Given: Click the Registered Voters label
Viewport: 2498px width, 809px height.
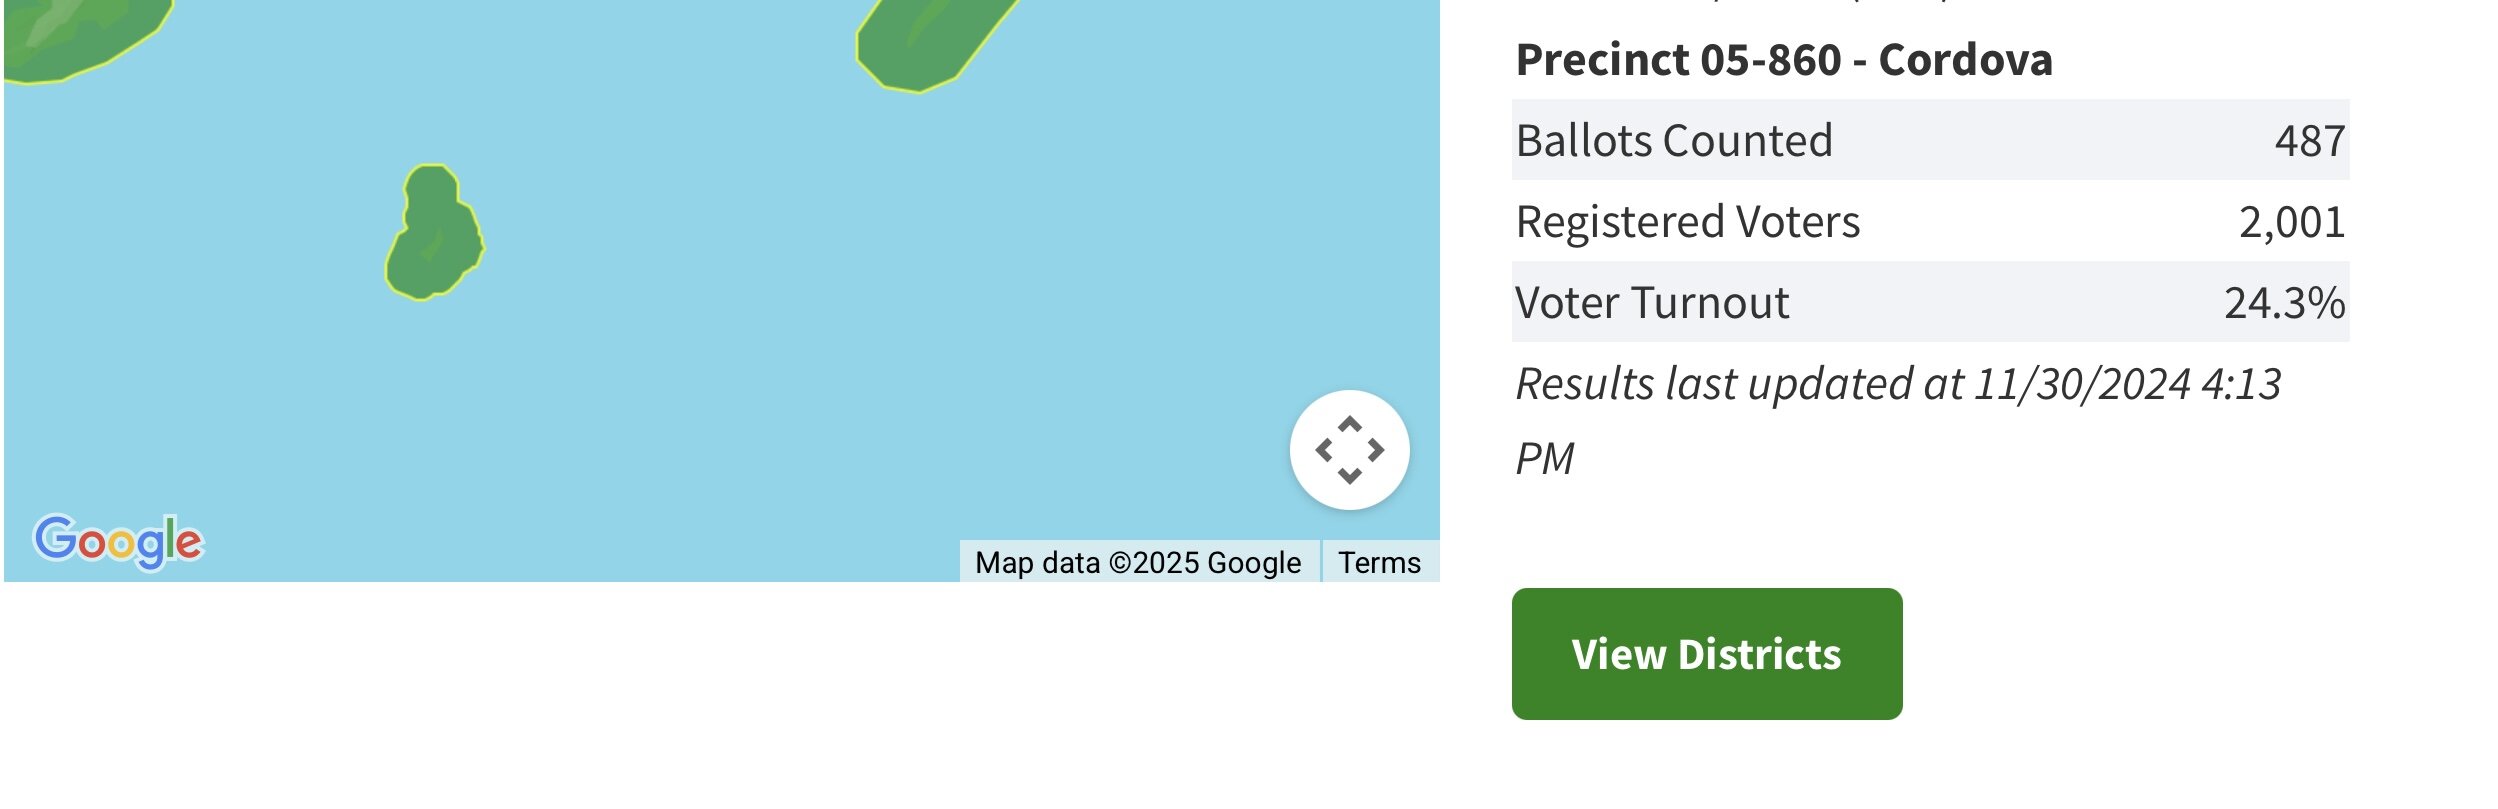Looking at the screenshot, I should click(1688, 221).
